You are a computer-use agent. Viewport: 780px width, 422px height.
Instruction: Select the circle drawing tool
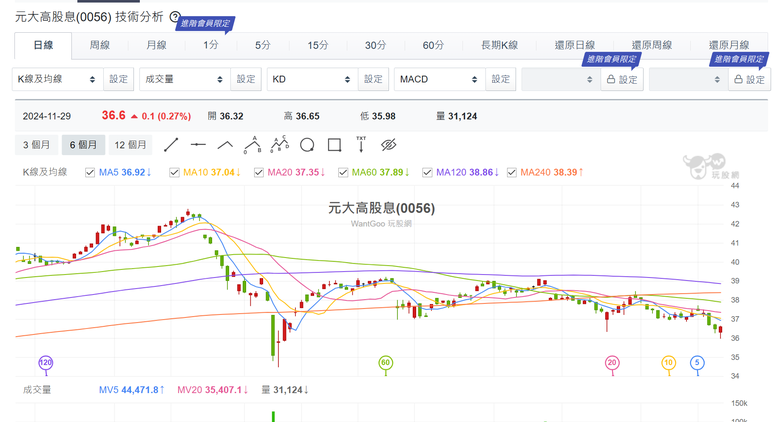pos(307,145)
